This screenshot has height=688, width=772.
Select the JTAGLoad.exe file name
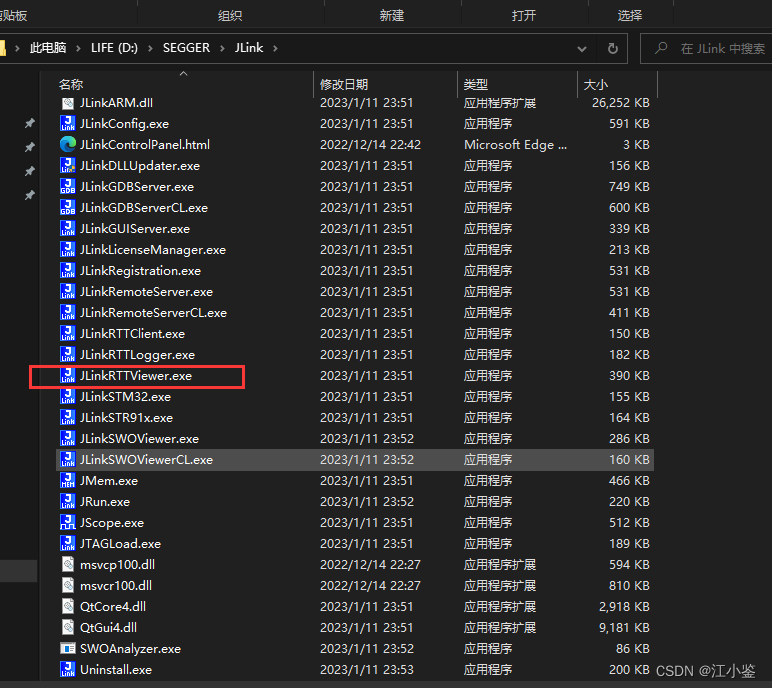pyautogui.click(x=120, y=544)
